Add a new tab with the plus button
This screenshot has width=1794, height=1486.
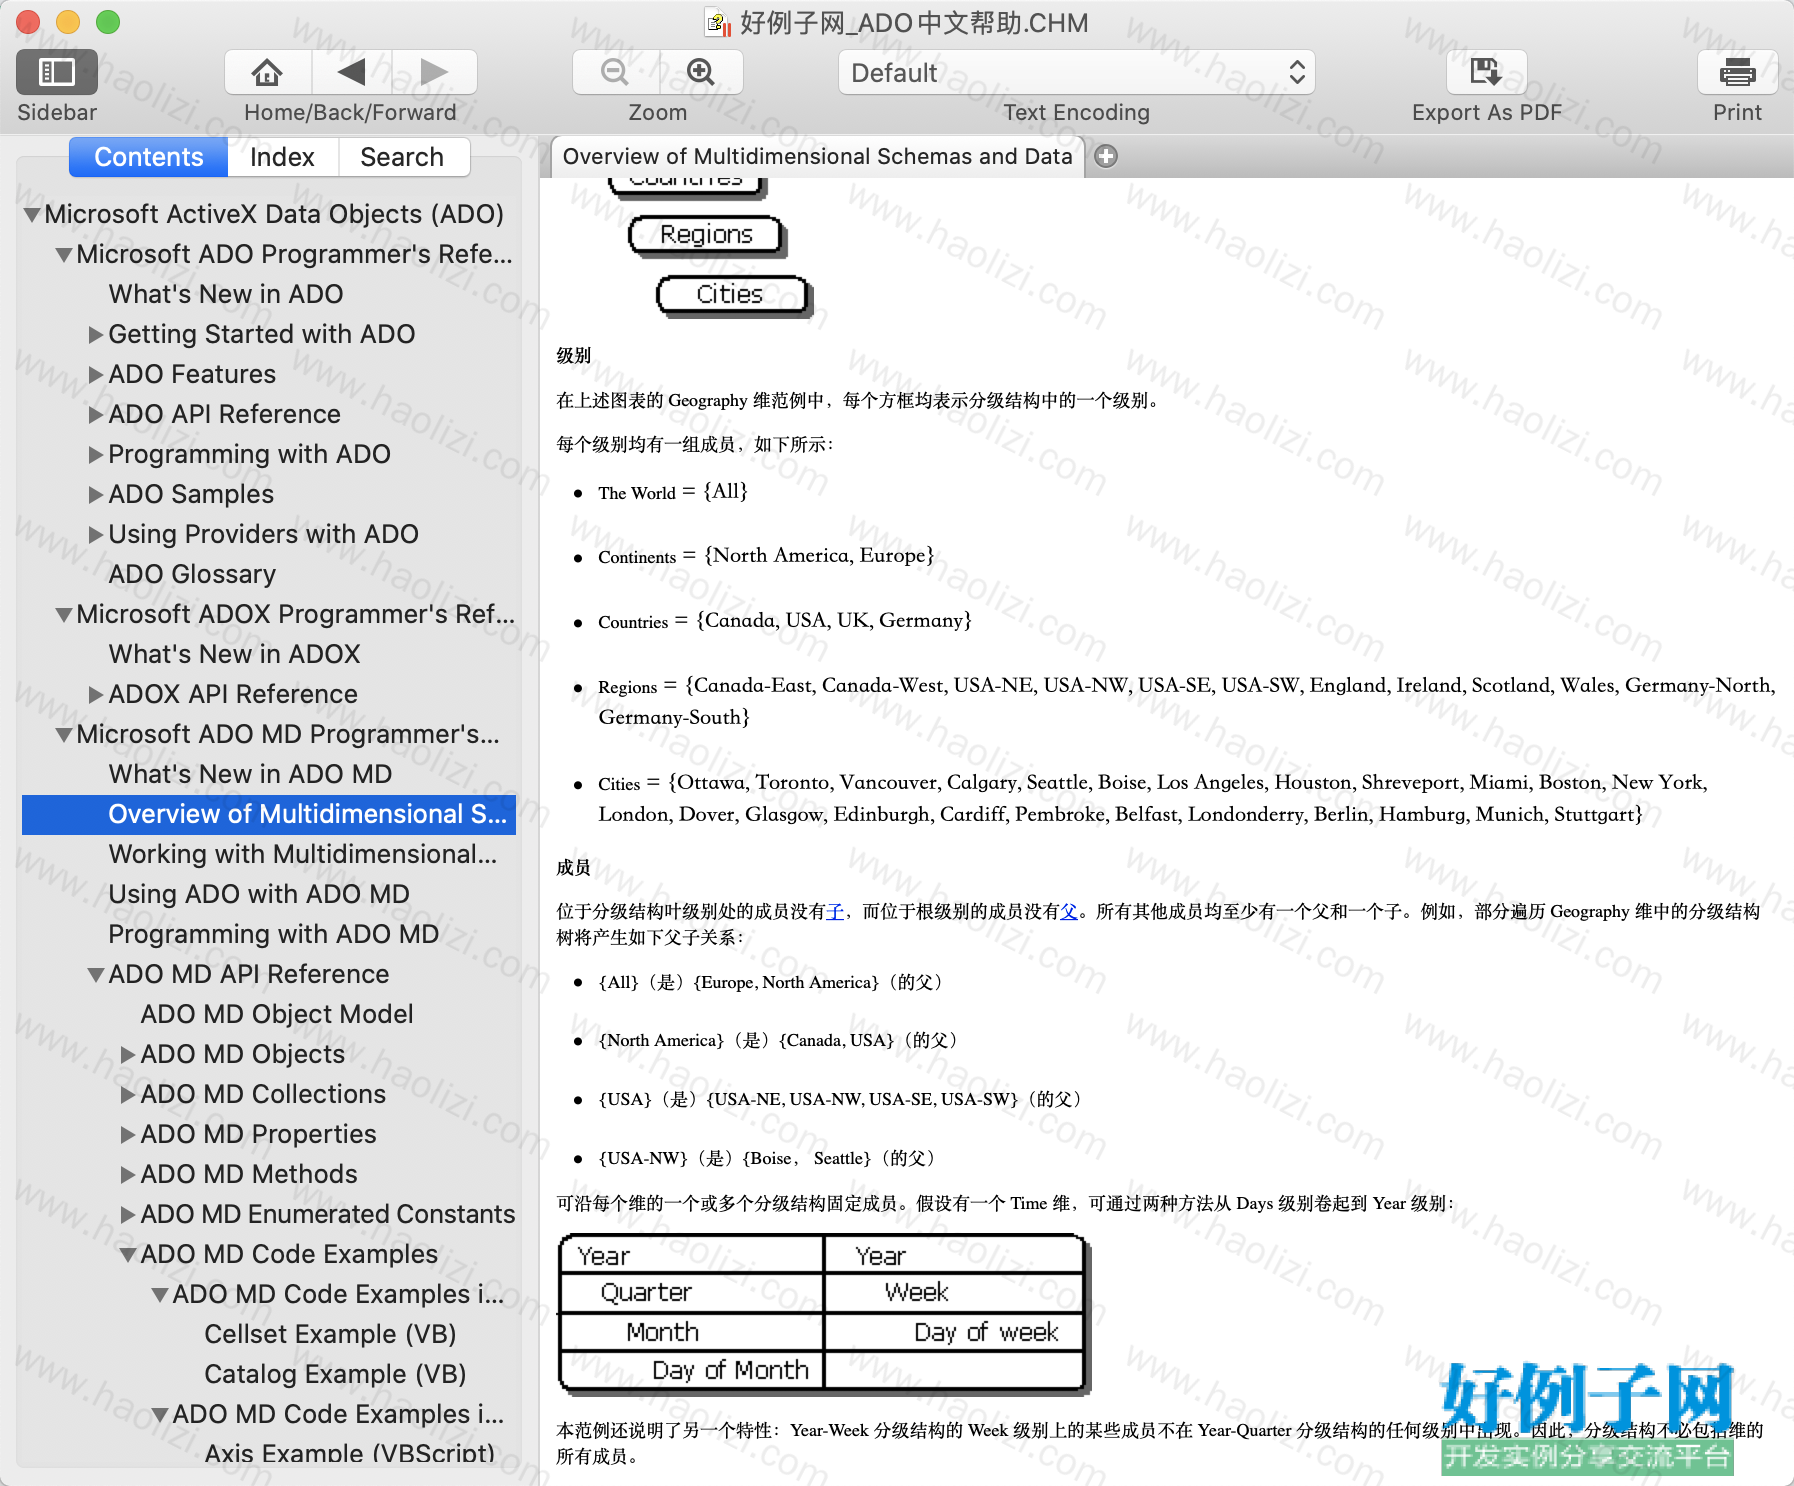coord(1106,156)
